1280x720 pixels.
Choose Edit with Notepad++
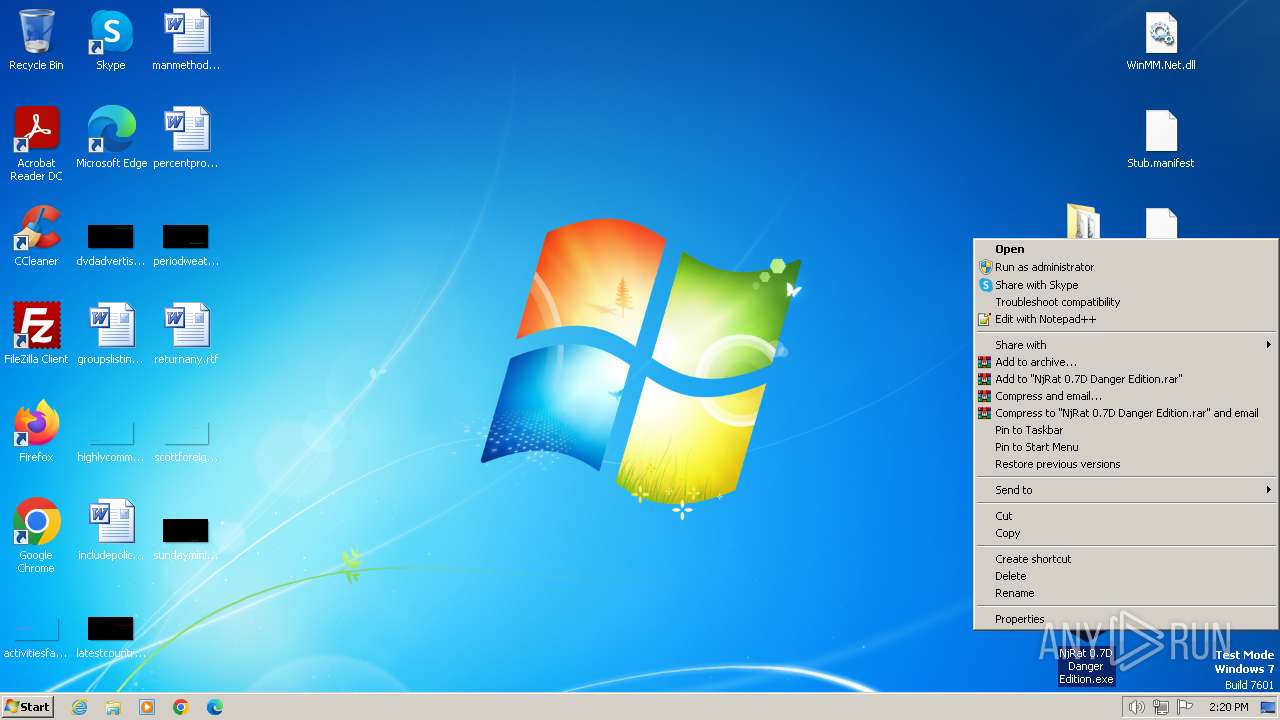[1125, 319]
